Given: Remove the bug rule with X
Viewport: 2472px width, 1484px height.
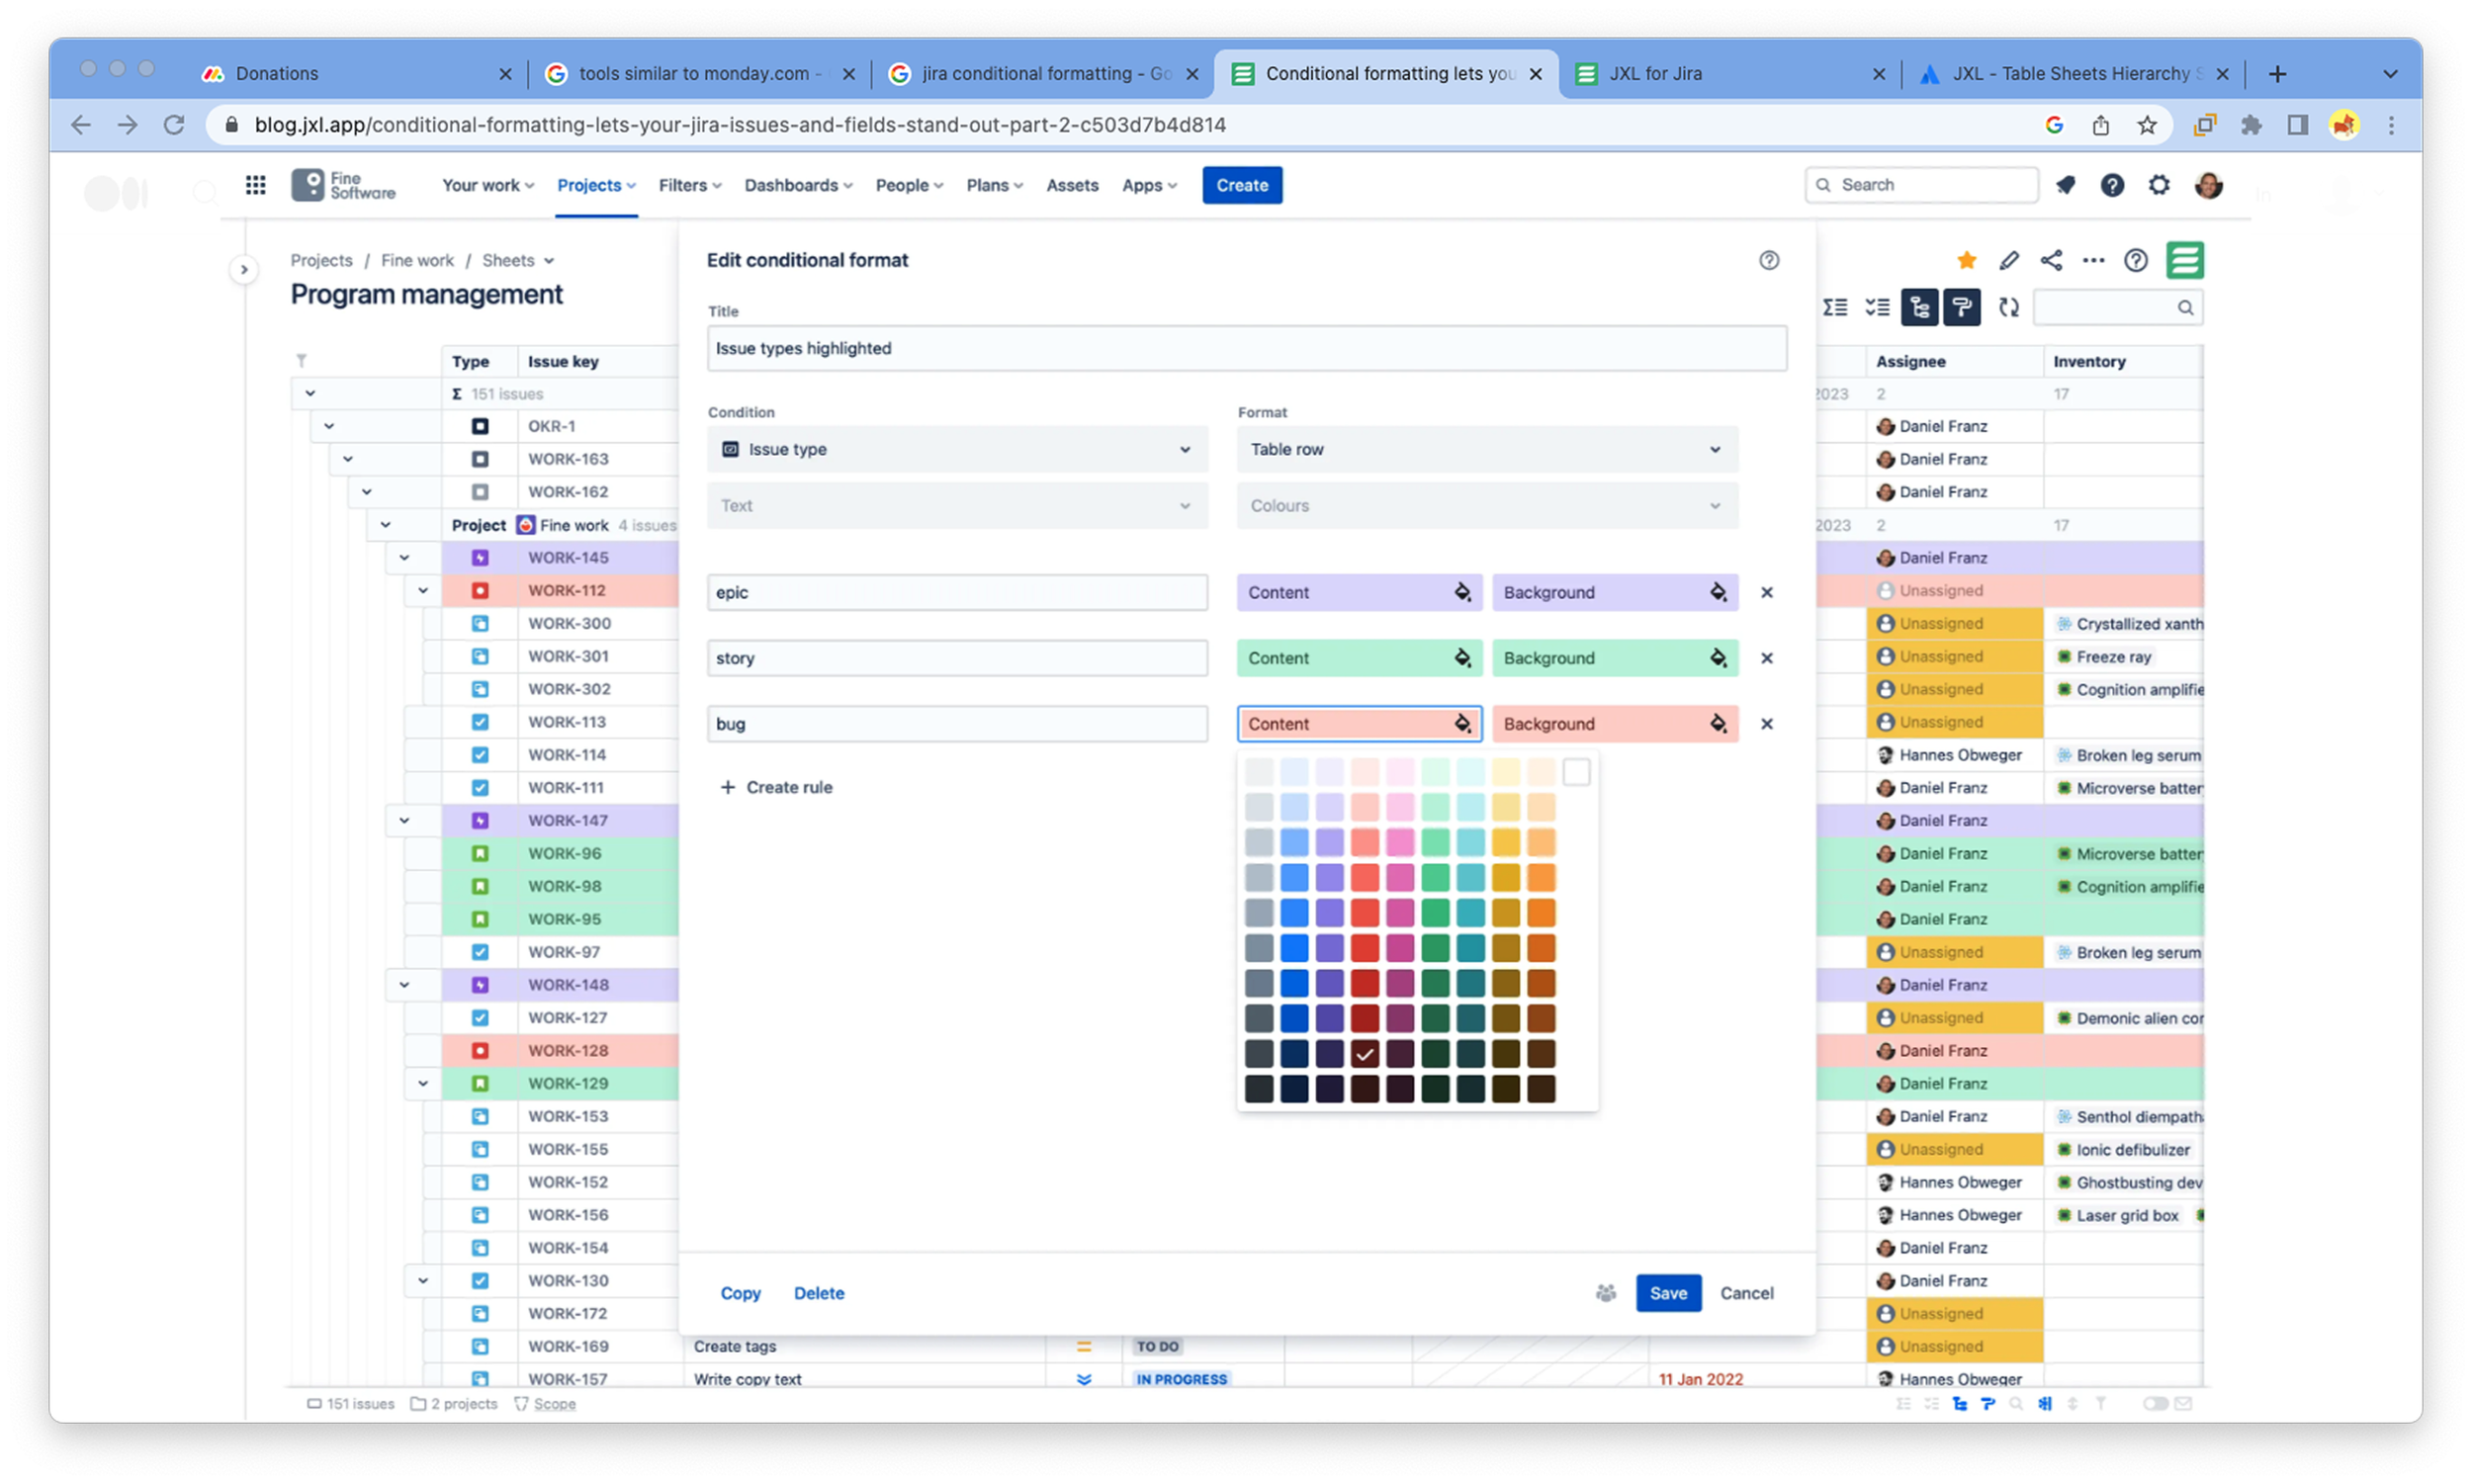Looking at the screenshot, I should (1766, 724).
